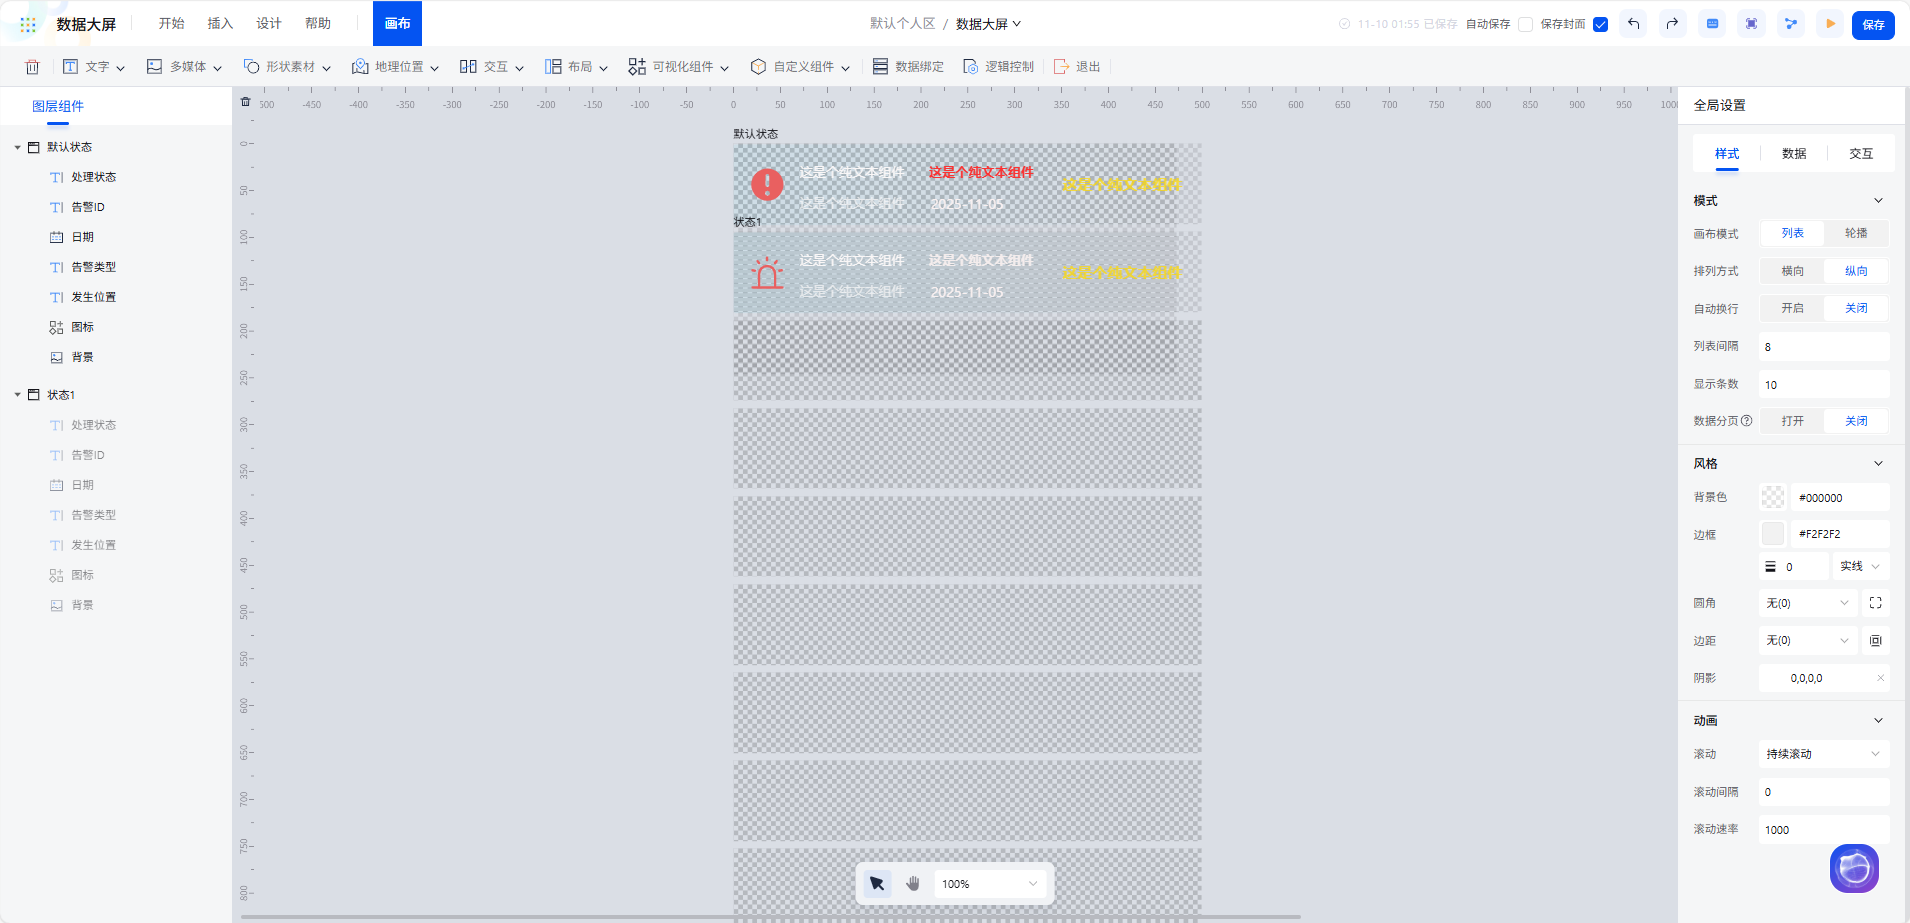
Task: Select the 日期 layer under 默认状态
Action: point(72,237)
